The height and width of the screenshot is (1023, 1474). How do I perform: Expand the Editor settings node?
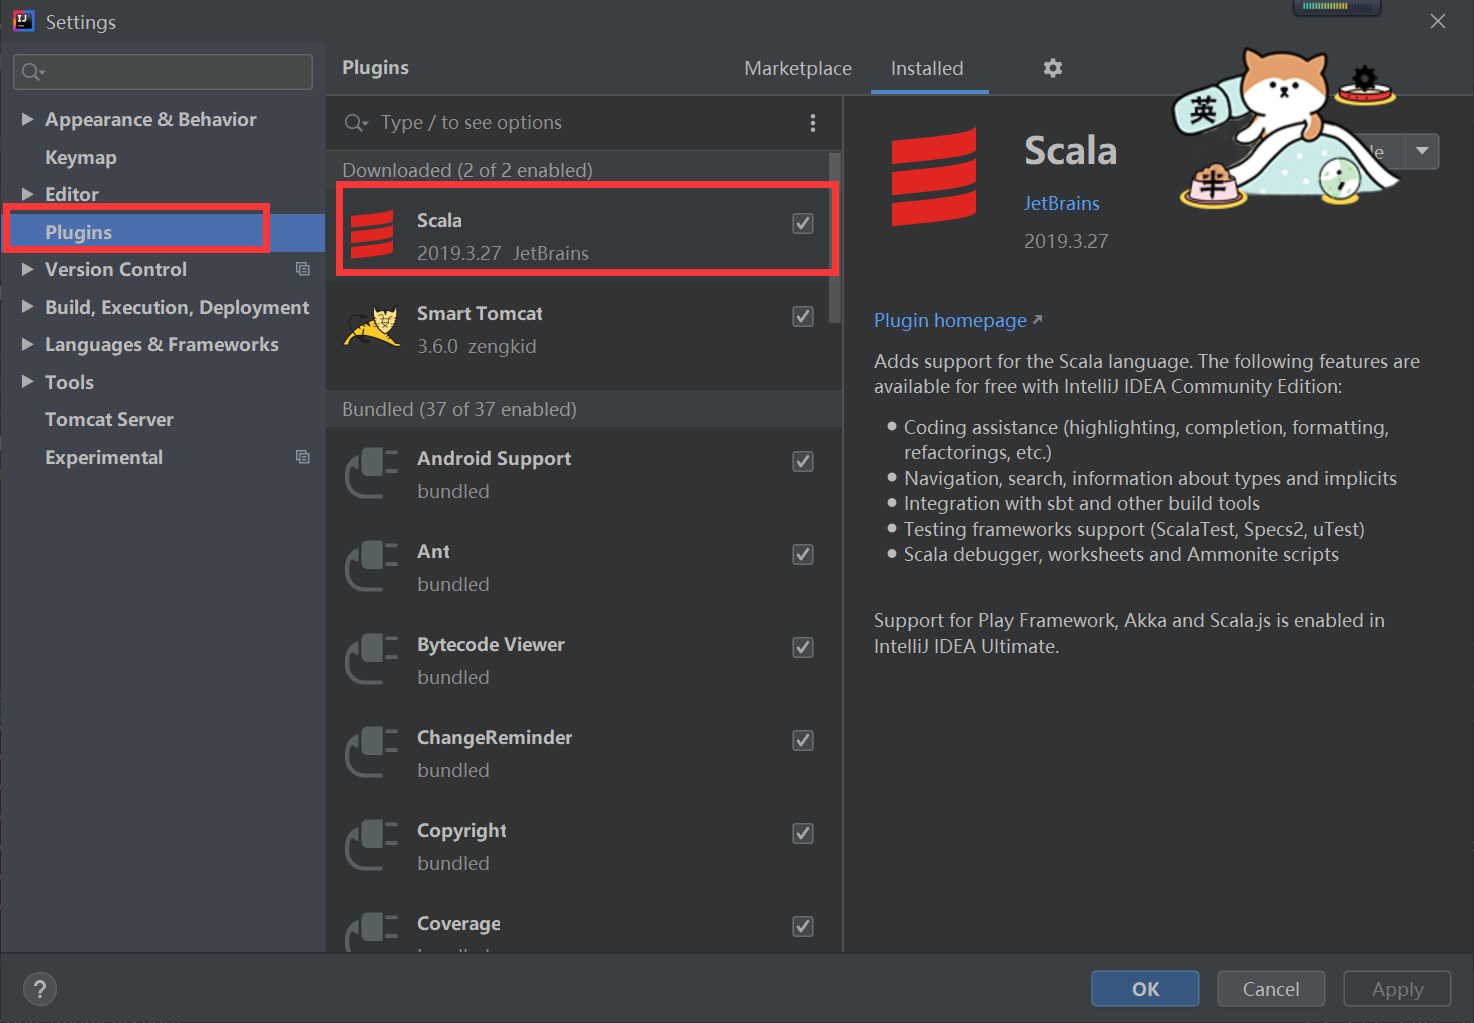27,194
